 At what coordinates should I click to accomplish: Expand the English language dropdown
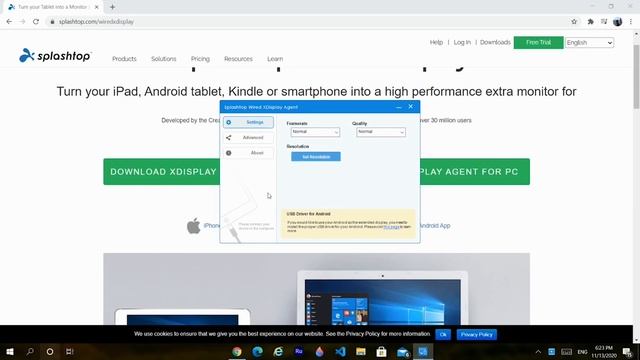click(589, 42)
